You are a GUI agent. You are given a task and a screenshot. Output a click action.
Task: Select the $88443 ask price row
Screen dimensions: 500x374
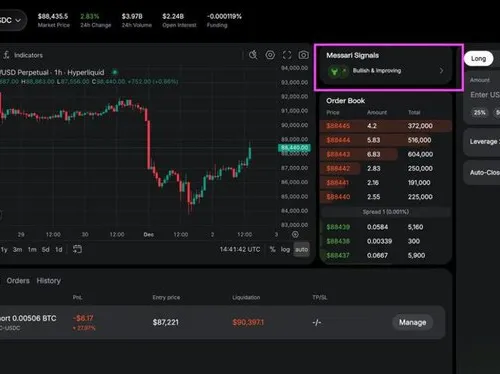pos(386,154)
